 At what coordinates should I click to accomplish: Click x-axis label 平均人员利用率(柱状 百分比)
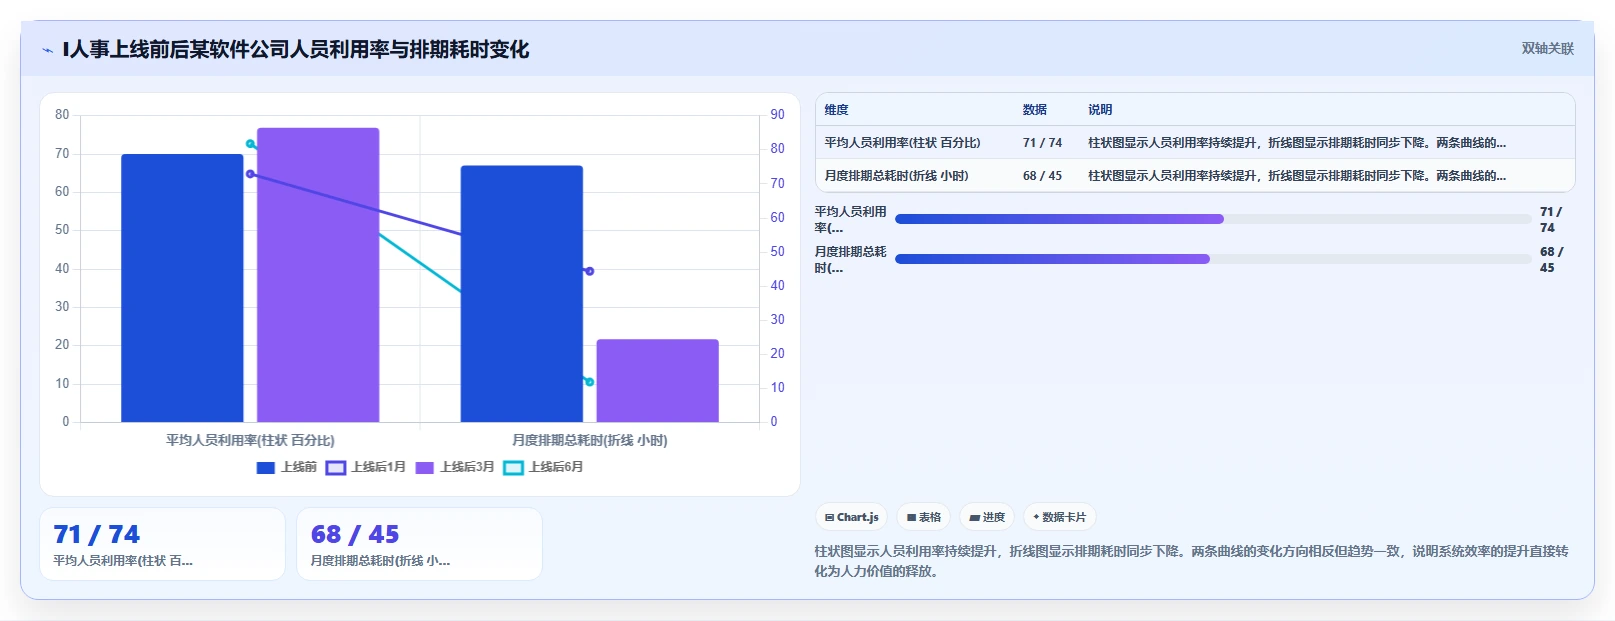[x=250, y=440]
